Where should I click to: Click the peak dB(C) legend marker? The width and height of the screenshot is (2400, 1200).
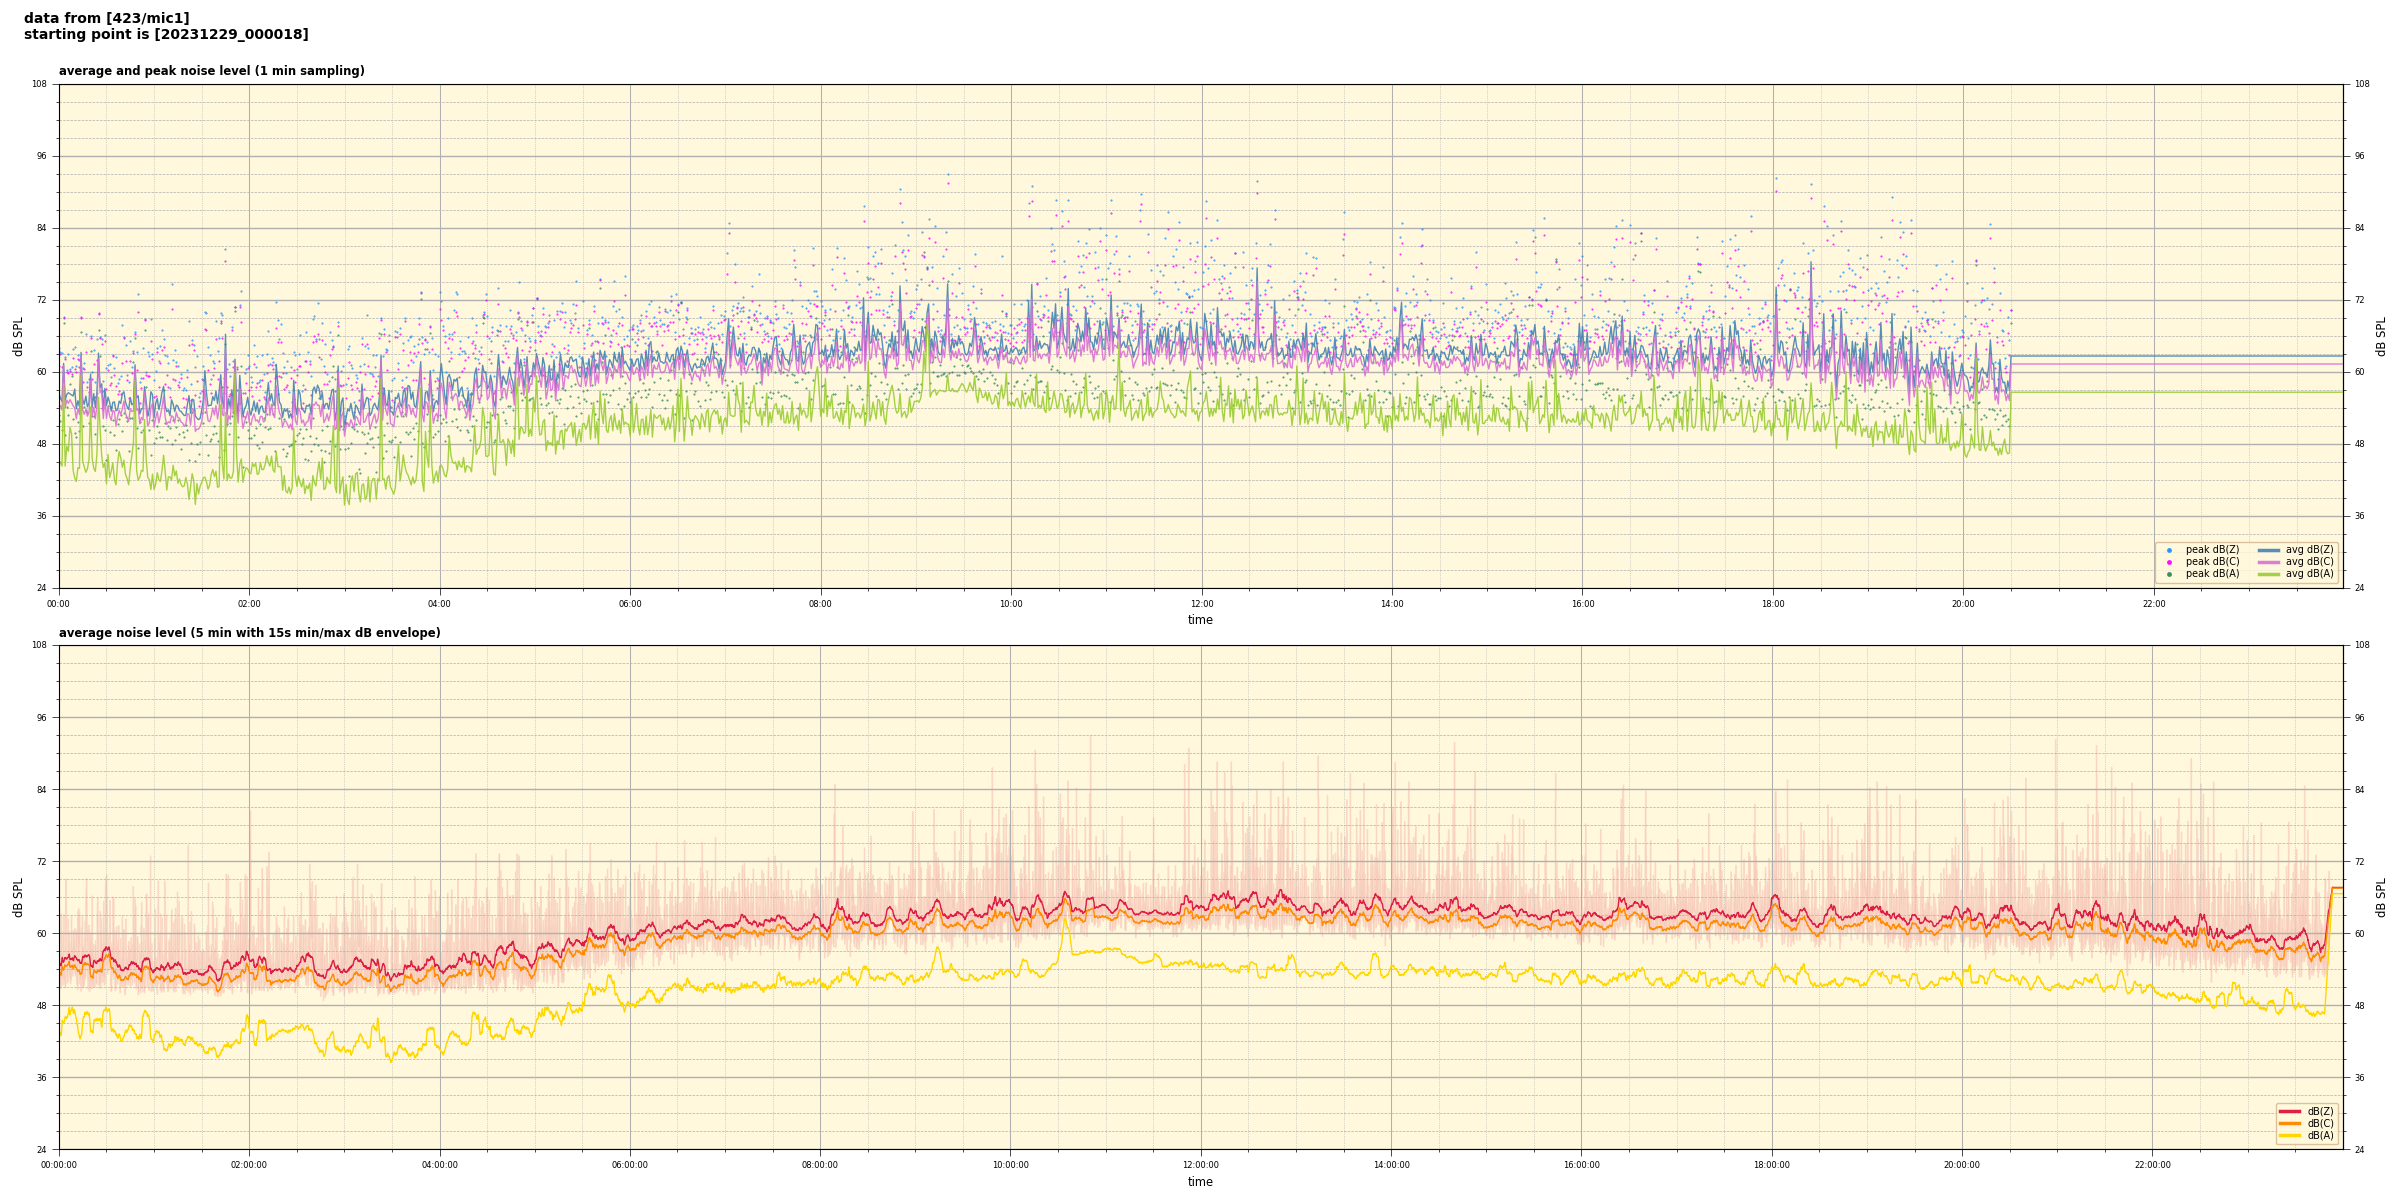[x=2169, y=562]
